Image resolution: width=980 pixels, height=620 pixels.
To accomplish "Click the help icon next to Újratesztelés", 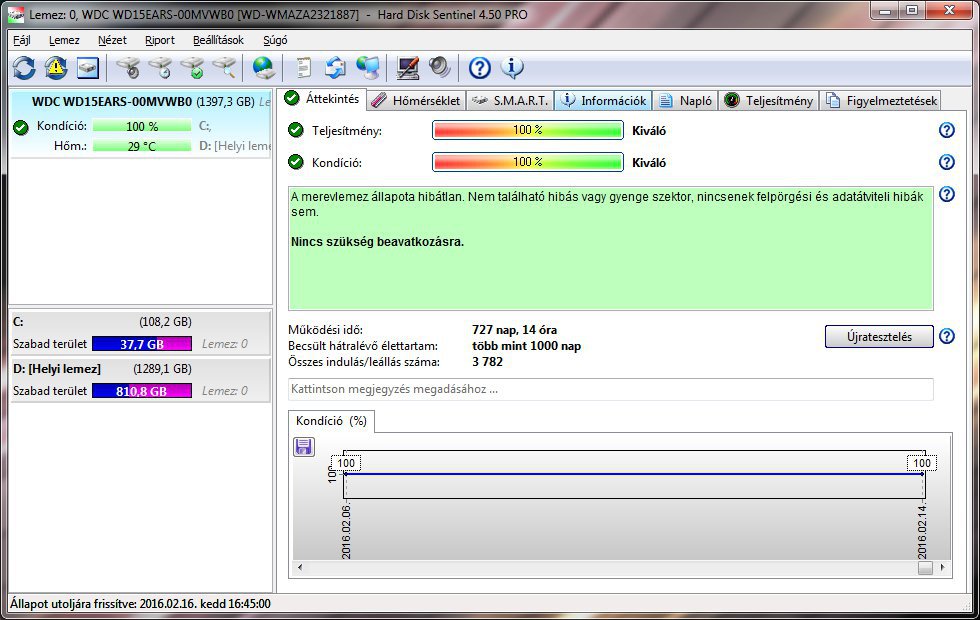I will [x=947, y=336].
